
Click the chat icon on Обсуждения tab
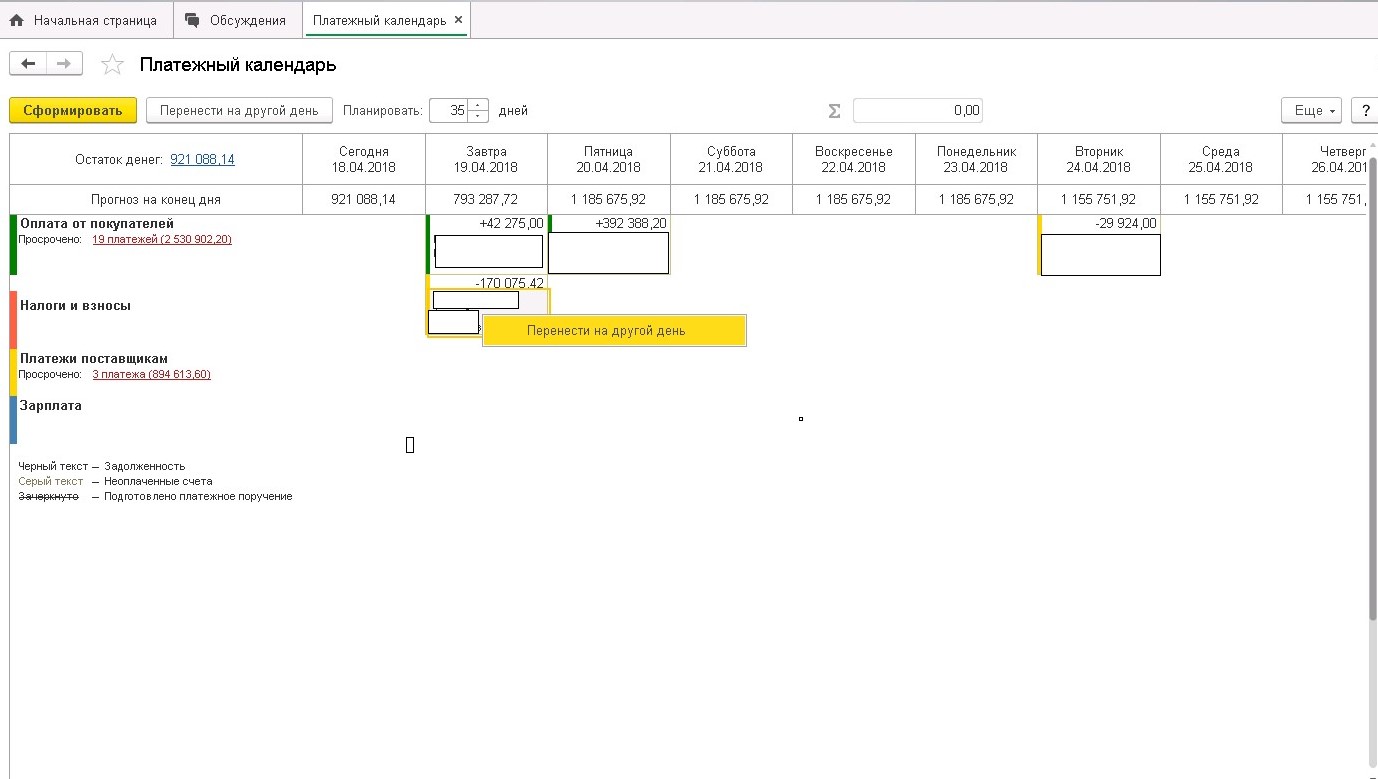[x=192, y=20]
